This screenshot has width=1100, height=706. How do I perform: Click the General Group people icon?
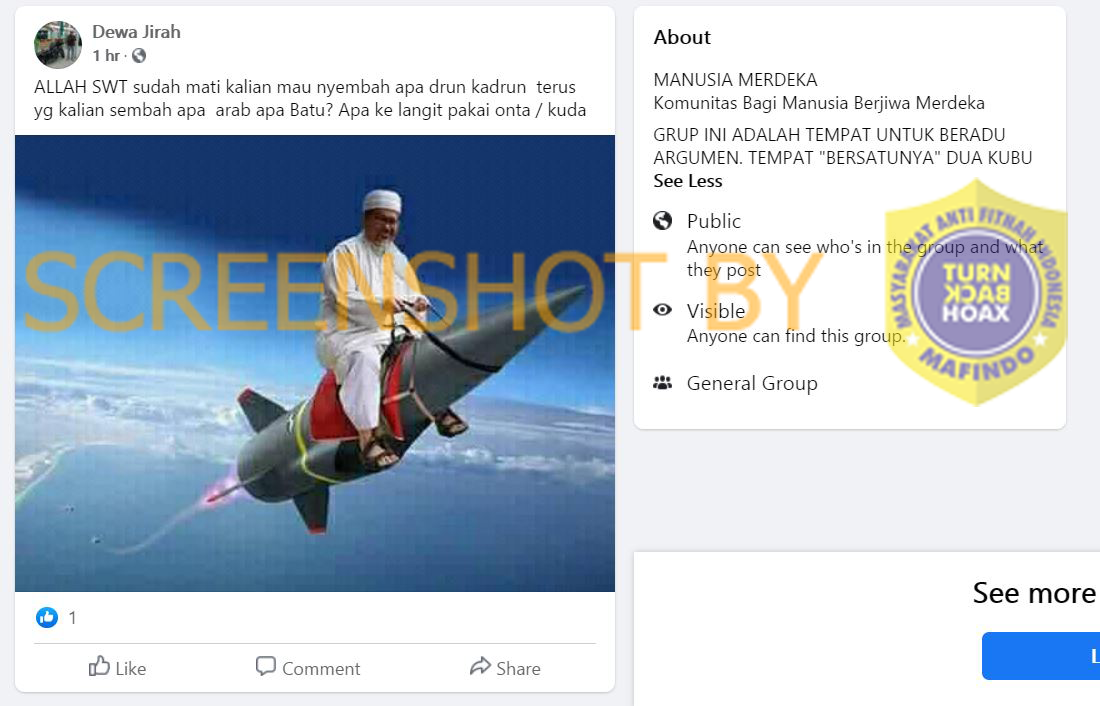point(662,383)
